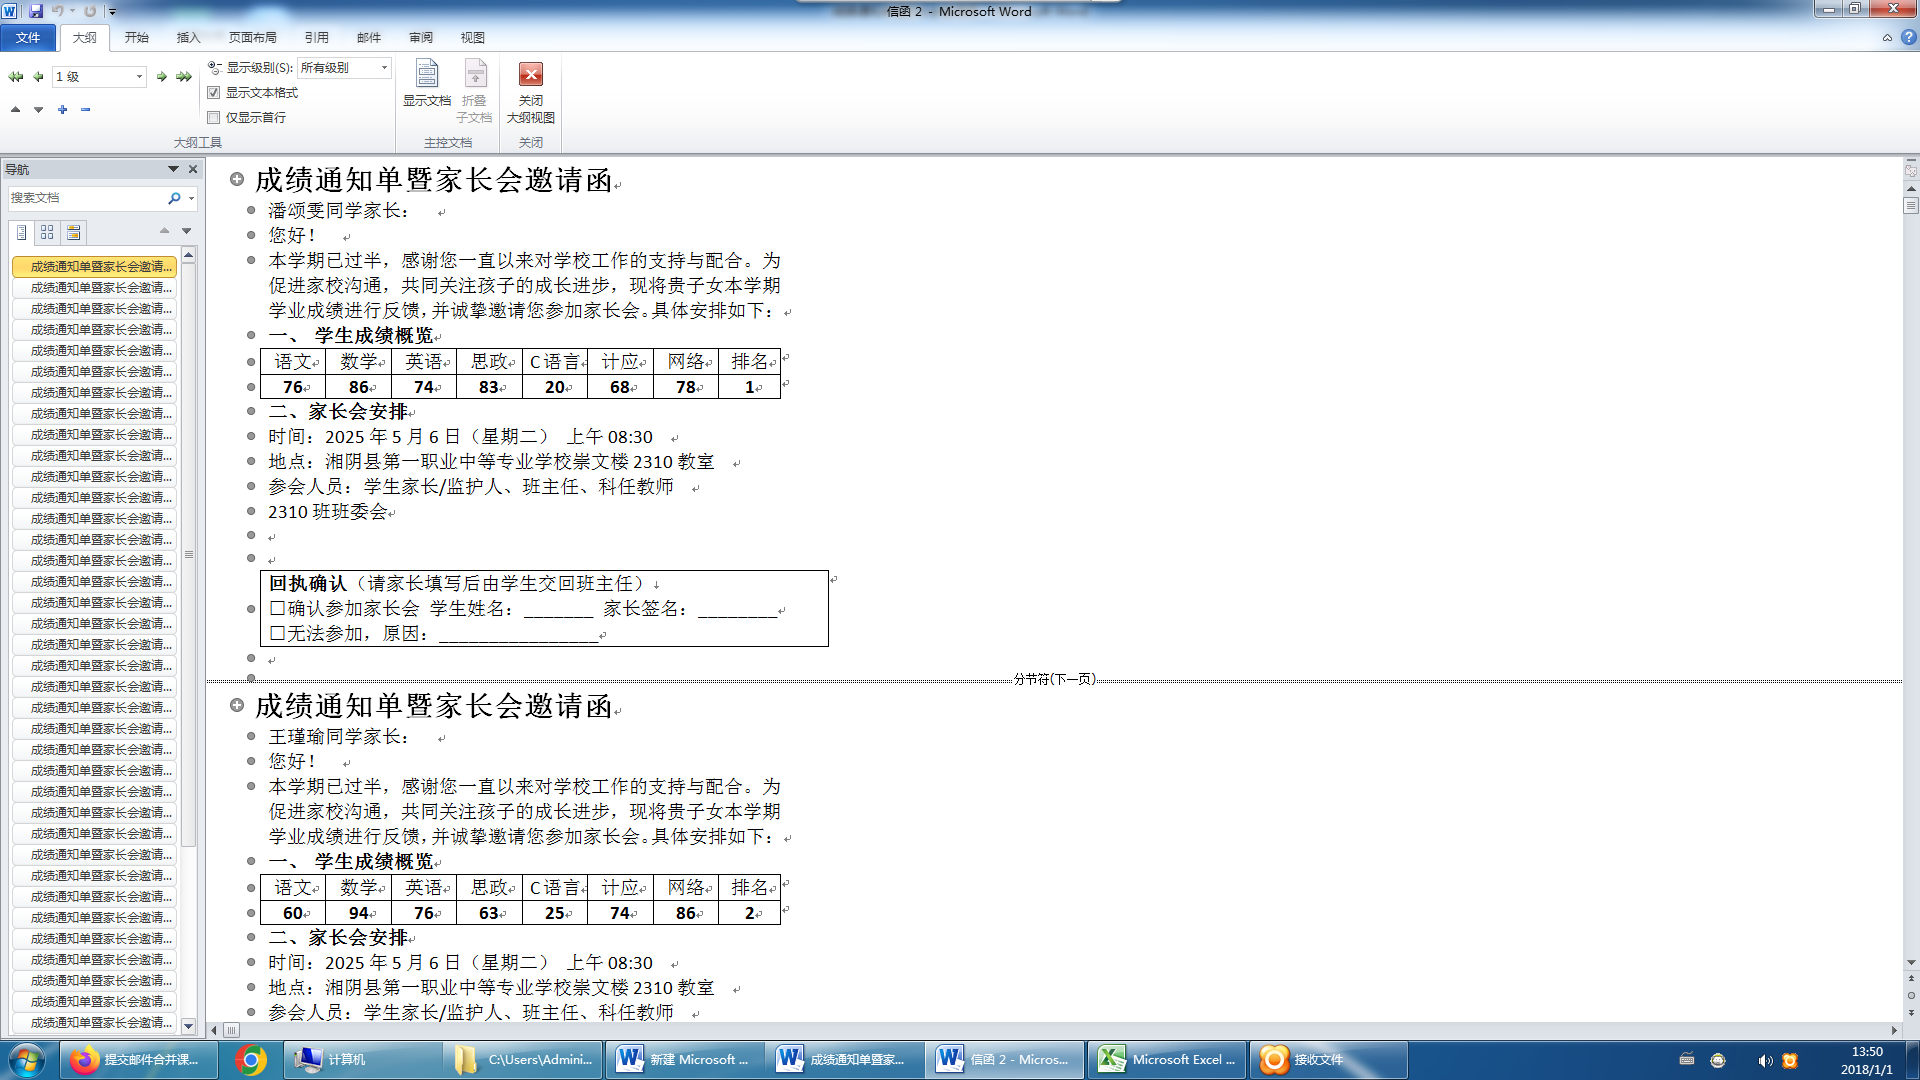
Task: Click horizontal scrollbar right arrow
Action: [1894, 1030]
